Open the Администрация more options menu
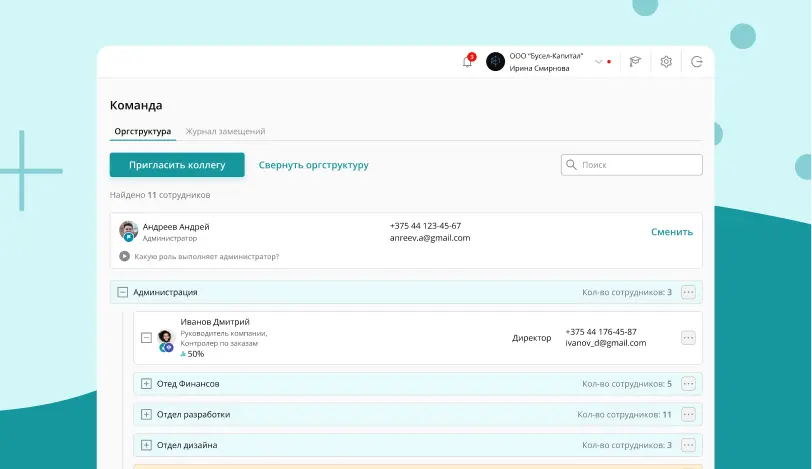 coord(688,292)
